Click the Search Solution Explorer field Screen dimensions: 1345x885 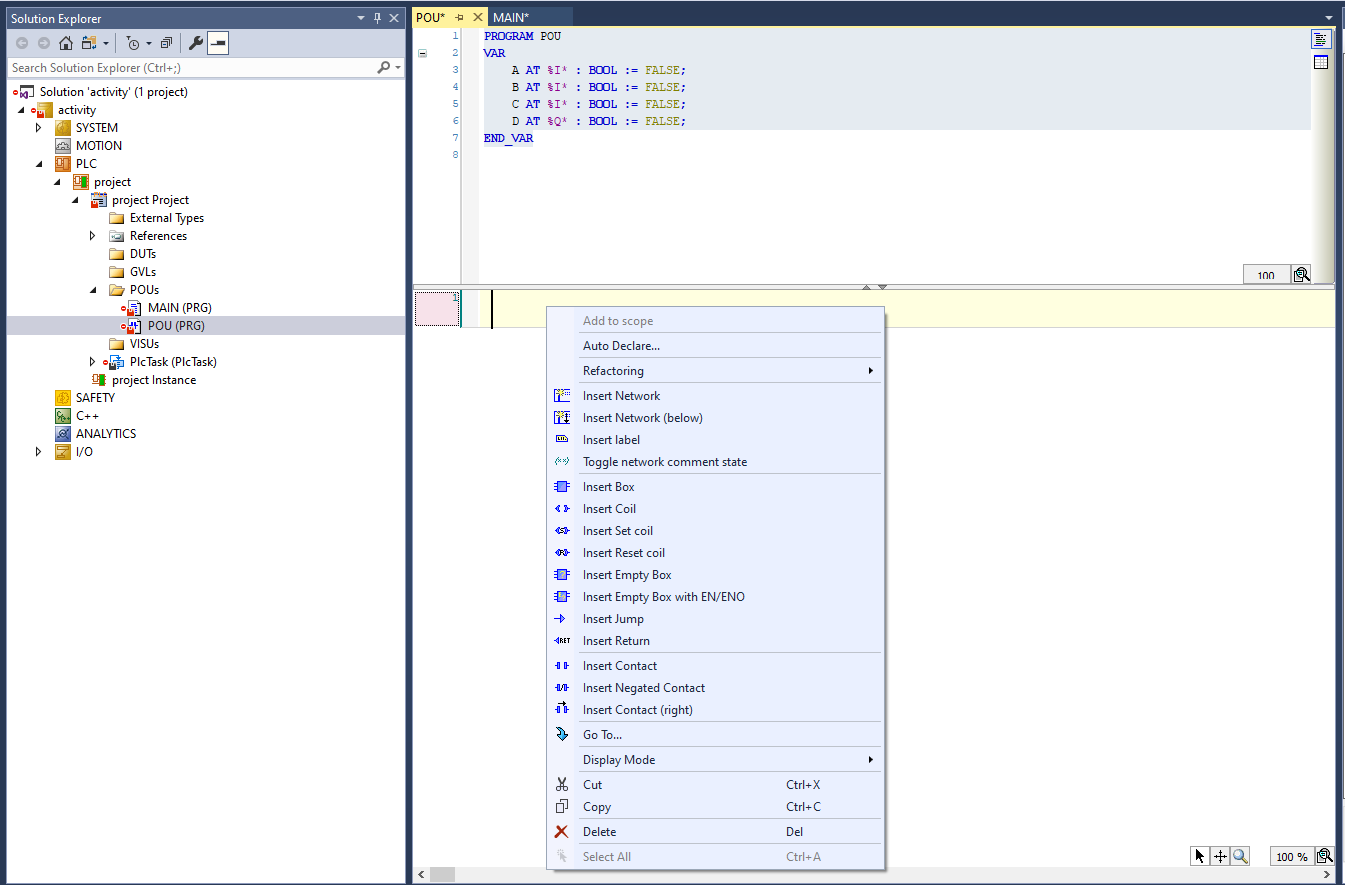tap(190, 68)
